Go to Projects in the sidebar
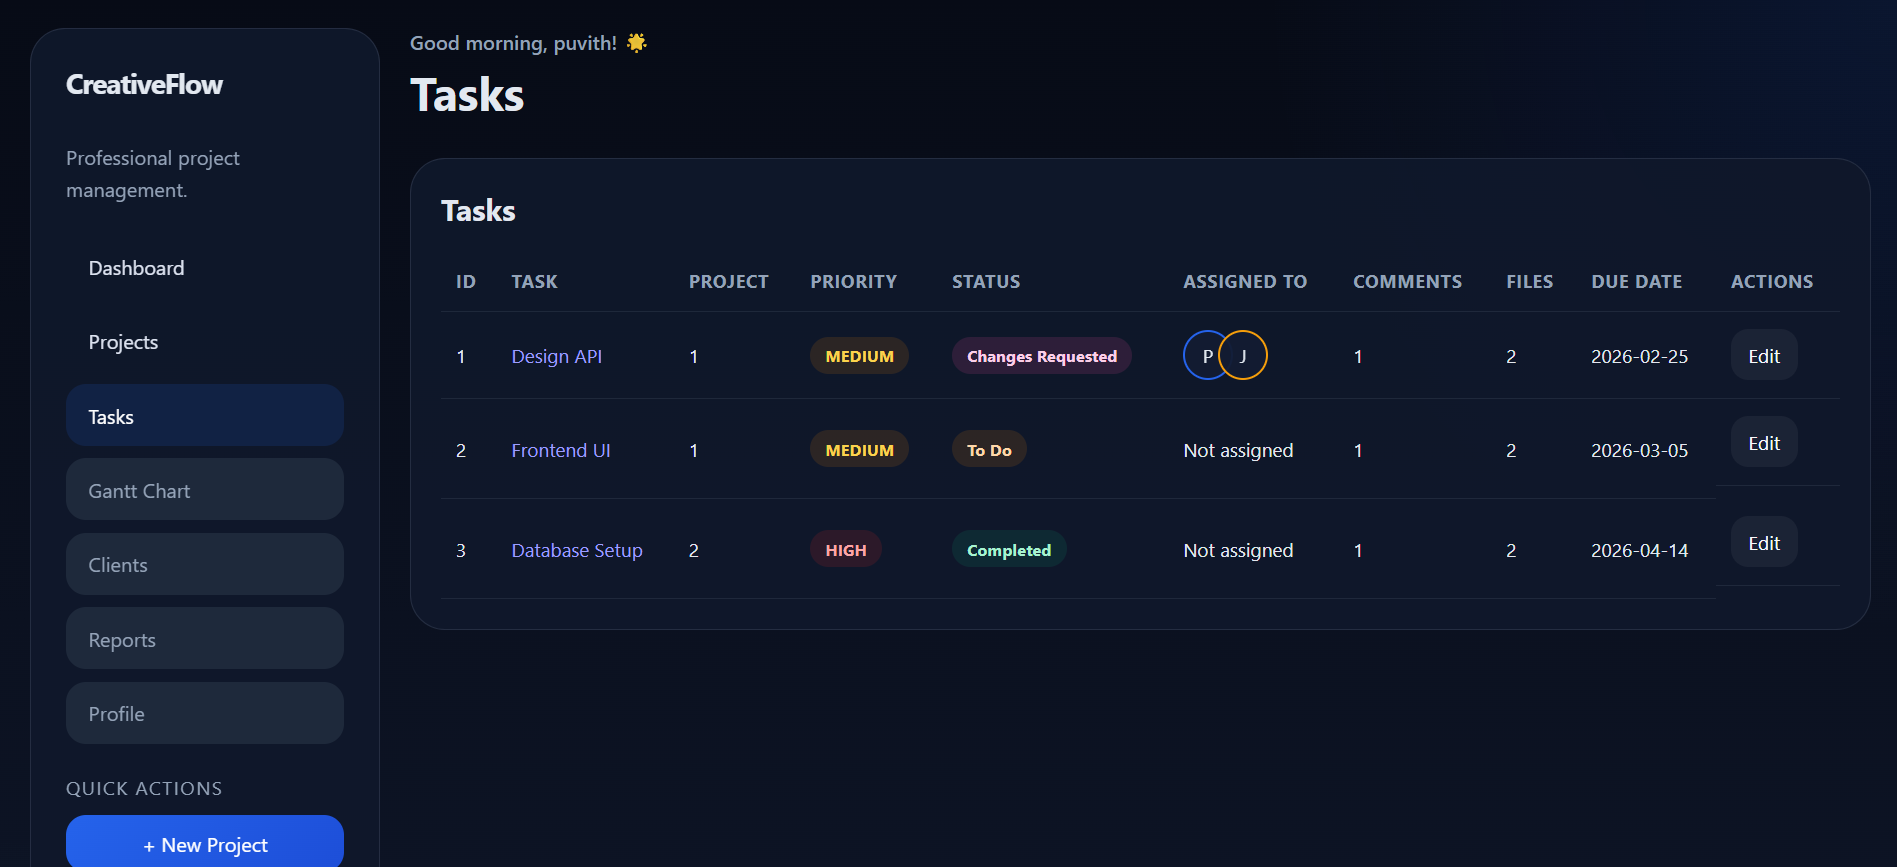 [205, 342]
